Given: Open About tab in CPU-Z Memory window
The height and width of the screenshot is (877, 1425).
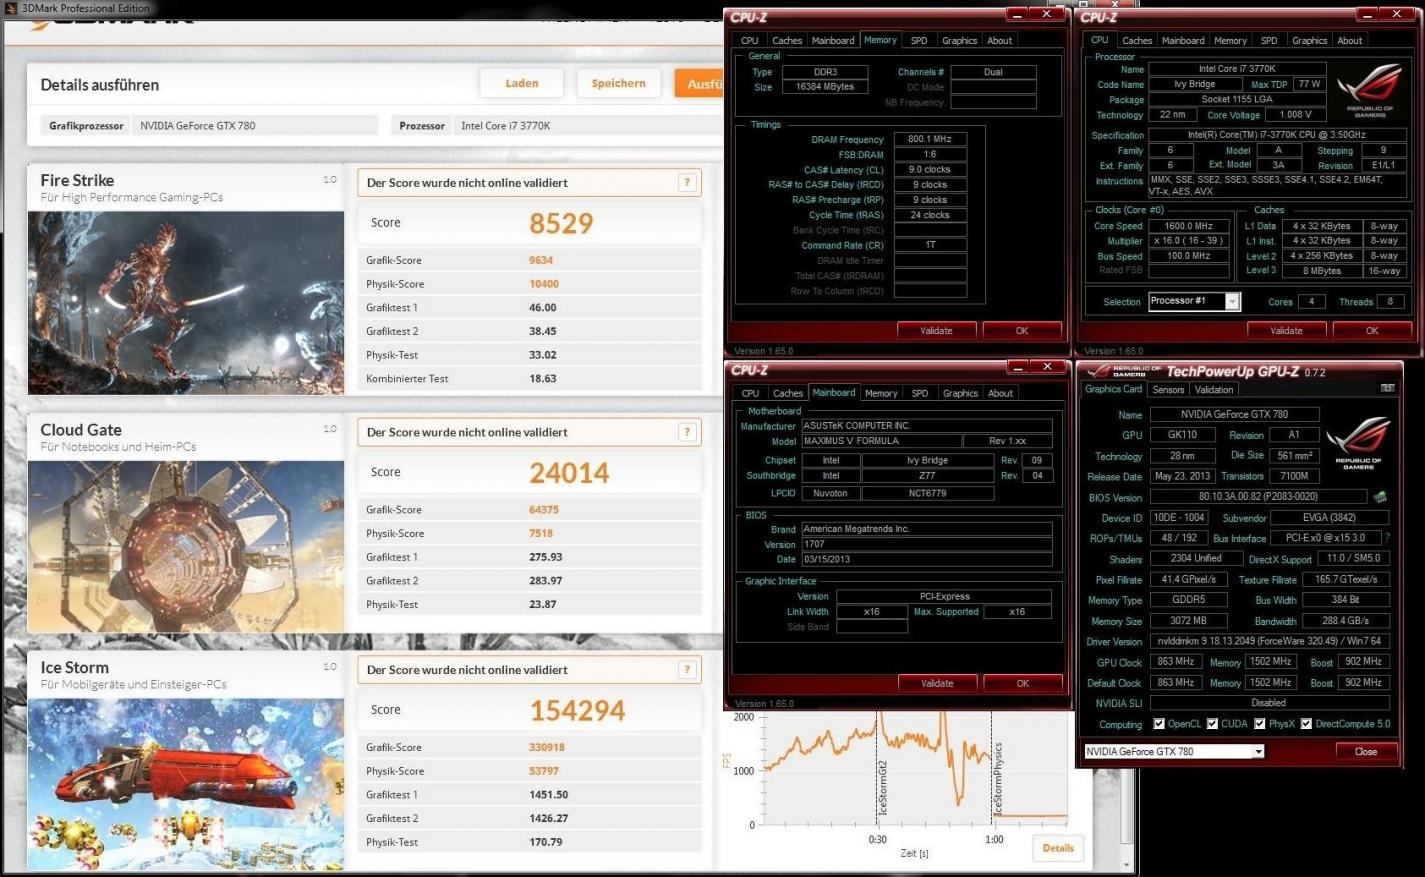Looking at the screenshot, I should coord(1000,41).
